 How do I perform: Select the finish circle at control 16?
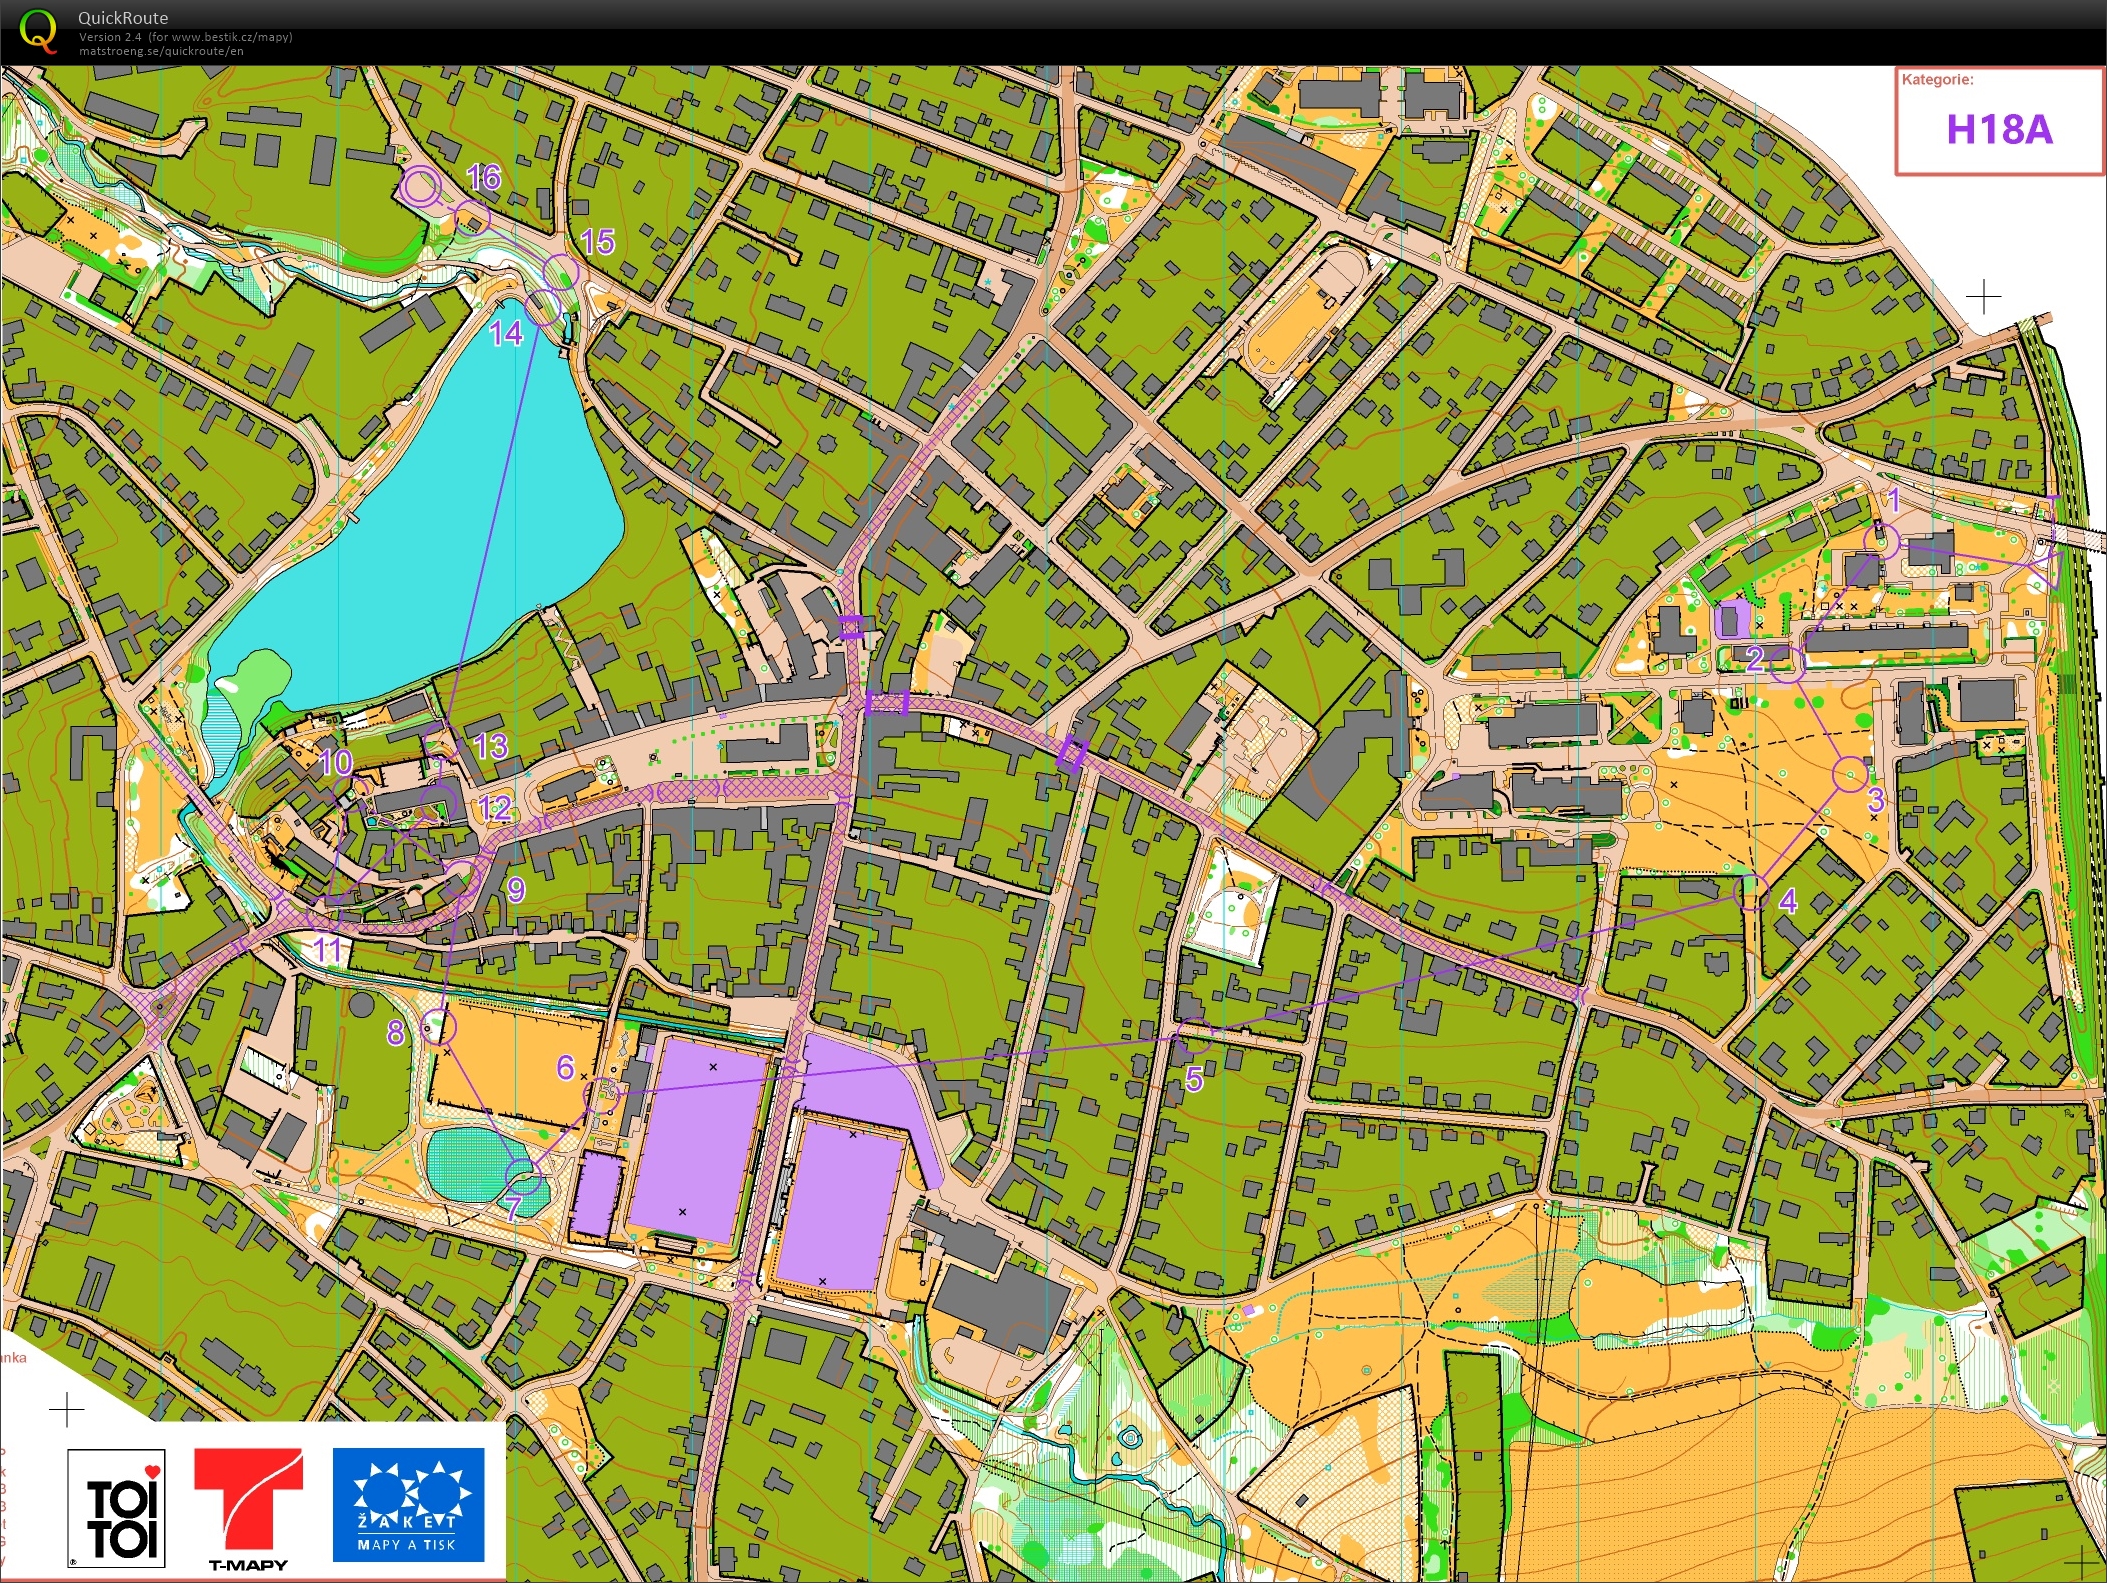tap(422, 184)
